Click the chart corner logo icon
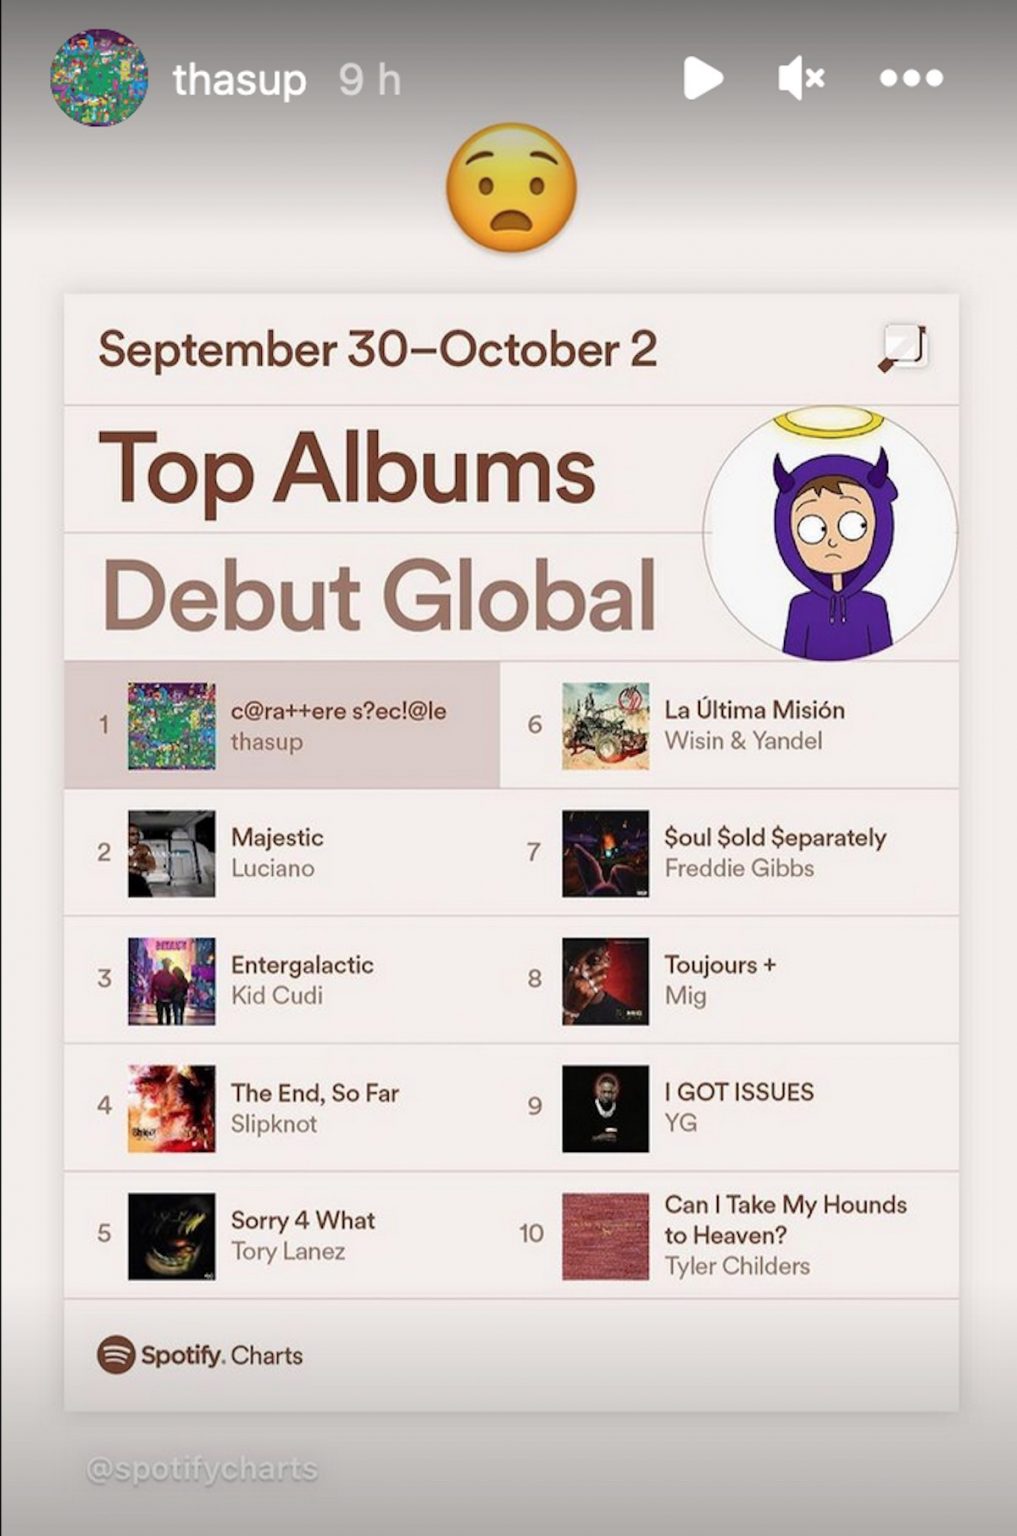The width and height of the screenshot is (1017, 1536). point(904,348)
